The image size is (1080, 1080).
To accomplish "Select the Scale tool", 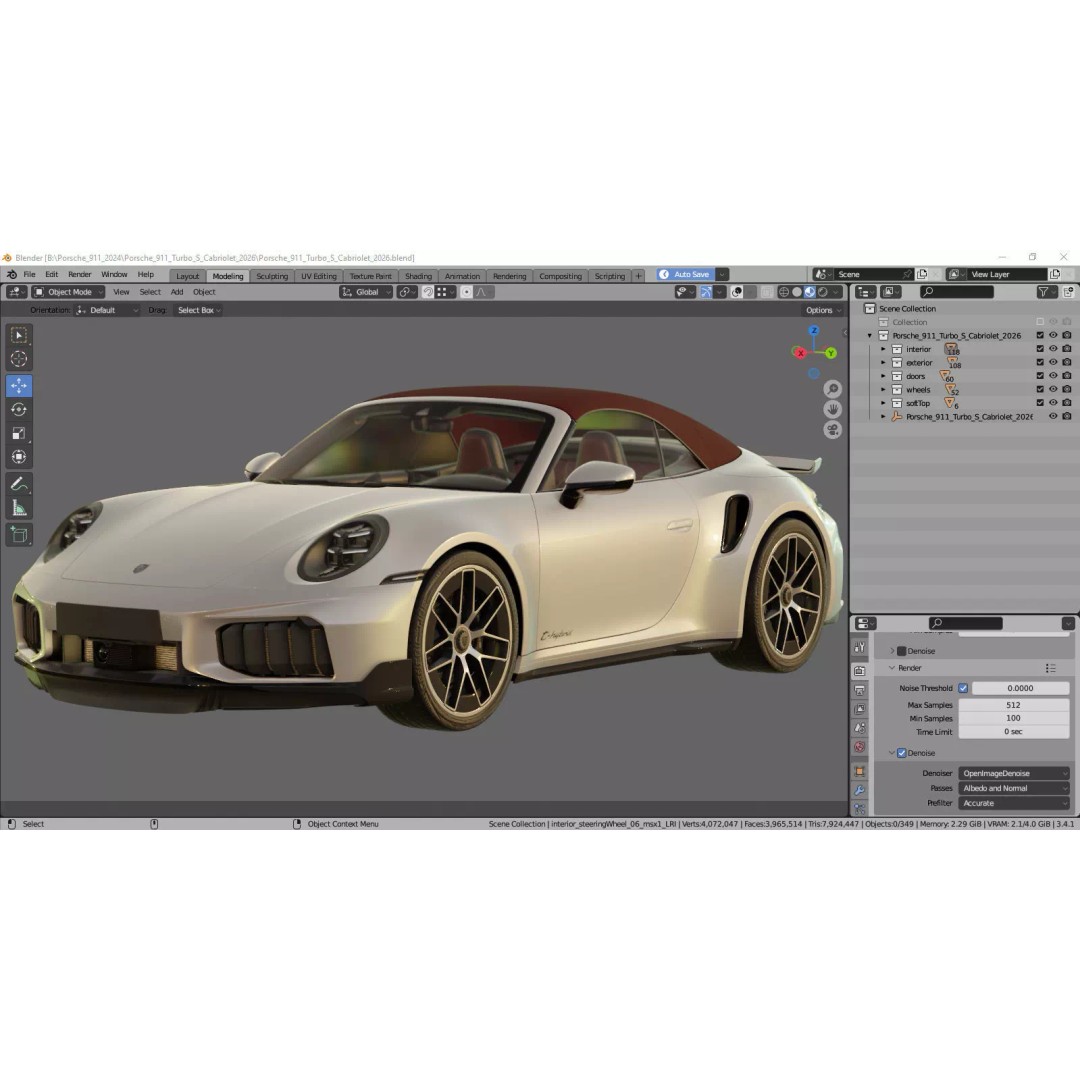I will tap(19, 433).
